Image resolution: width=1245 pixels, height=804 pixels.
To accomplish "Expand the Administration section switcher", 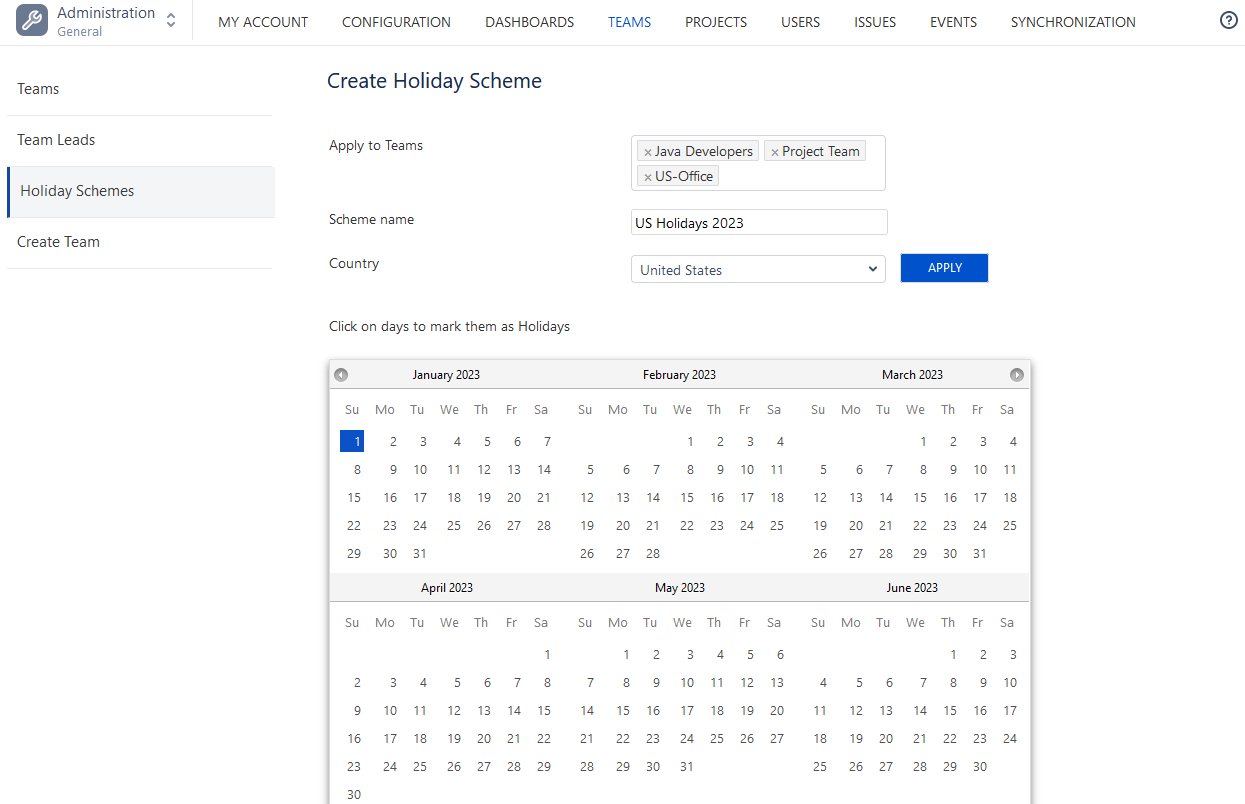I will coord(171,21).
